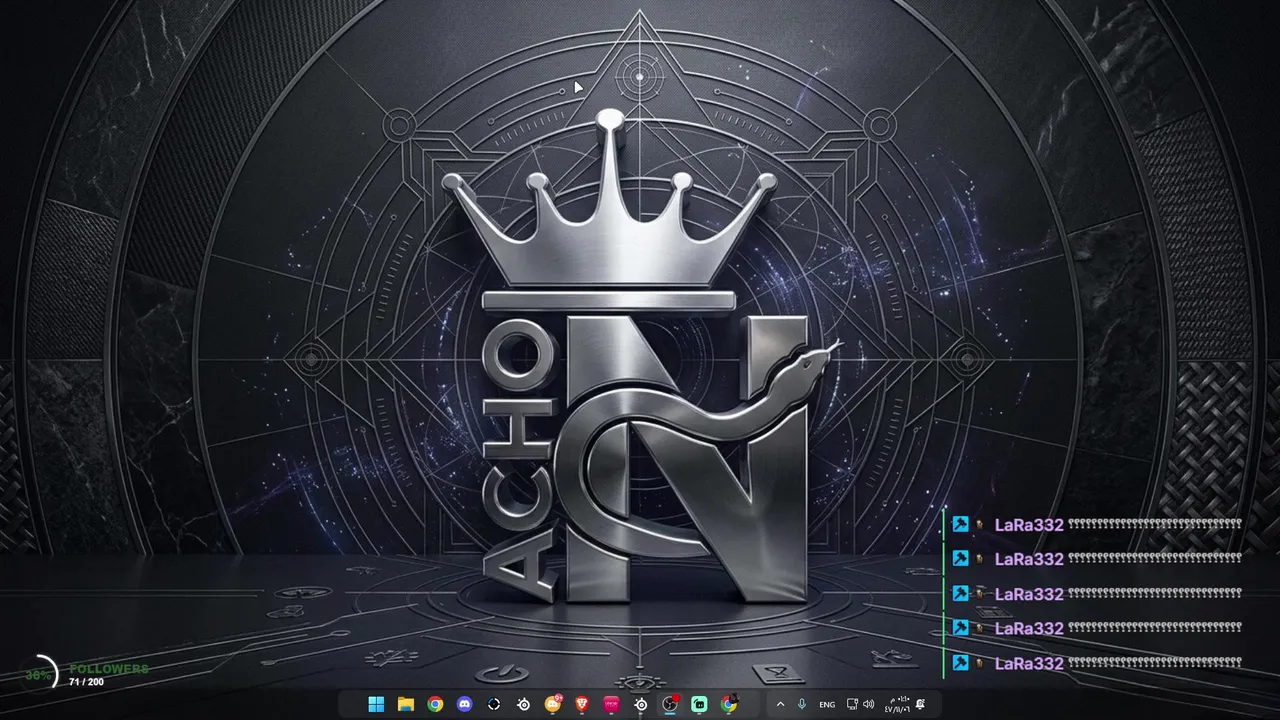Open Discord from the taskbar
1280x720 pixels.
(464, 704)
